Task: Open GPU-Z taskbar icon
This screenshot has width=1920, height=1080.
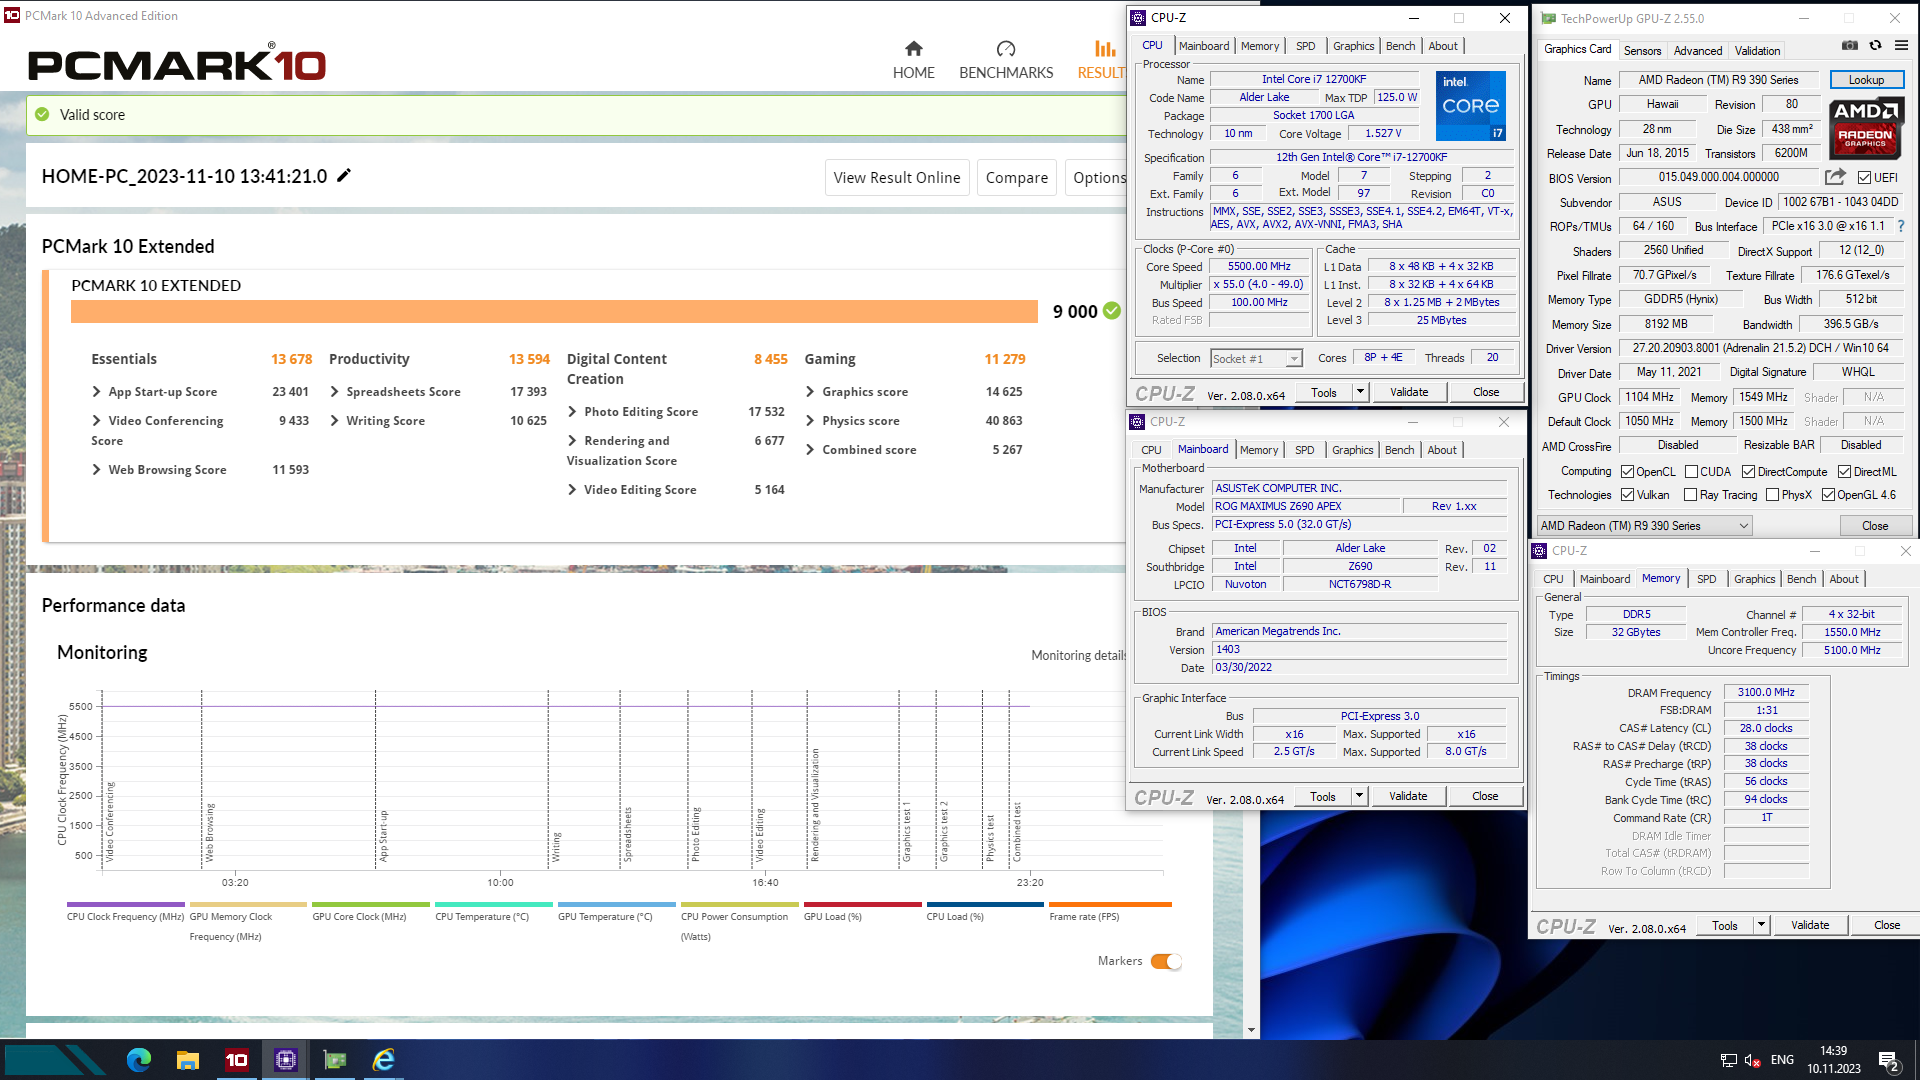Action: click(x=335, y=1059)
